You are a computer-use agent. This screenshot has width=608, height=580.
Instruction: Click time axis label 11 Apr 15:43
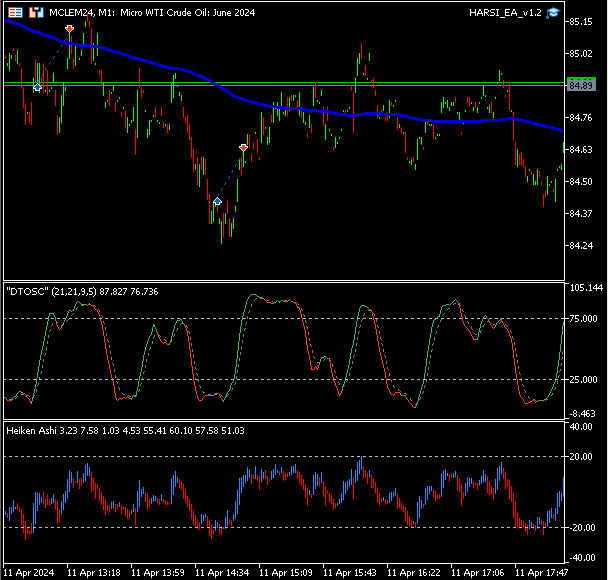349,573
